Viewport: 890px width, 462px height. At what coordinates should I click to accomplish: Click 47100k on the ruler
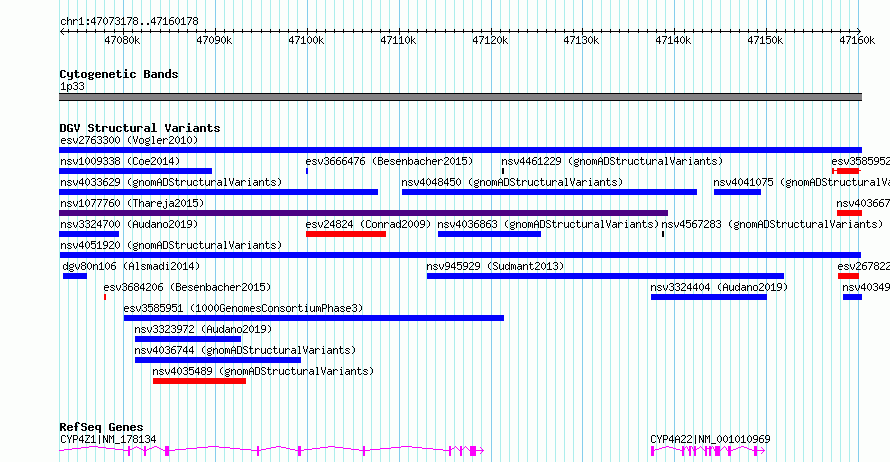(307, 40)
